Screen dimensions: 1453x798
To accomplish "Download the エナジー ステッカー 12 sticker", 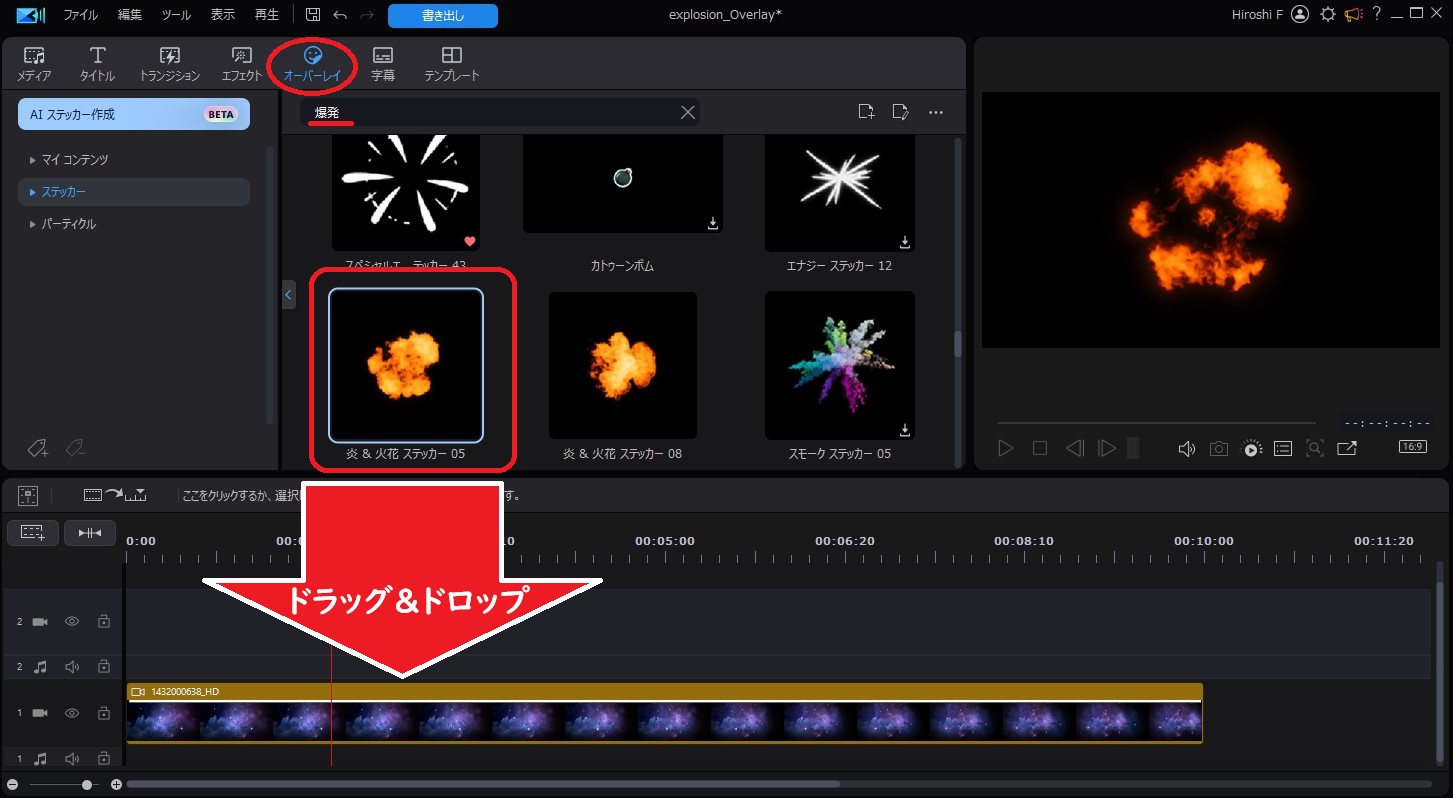I will point(904,242).
